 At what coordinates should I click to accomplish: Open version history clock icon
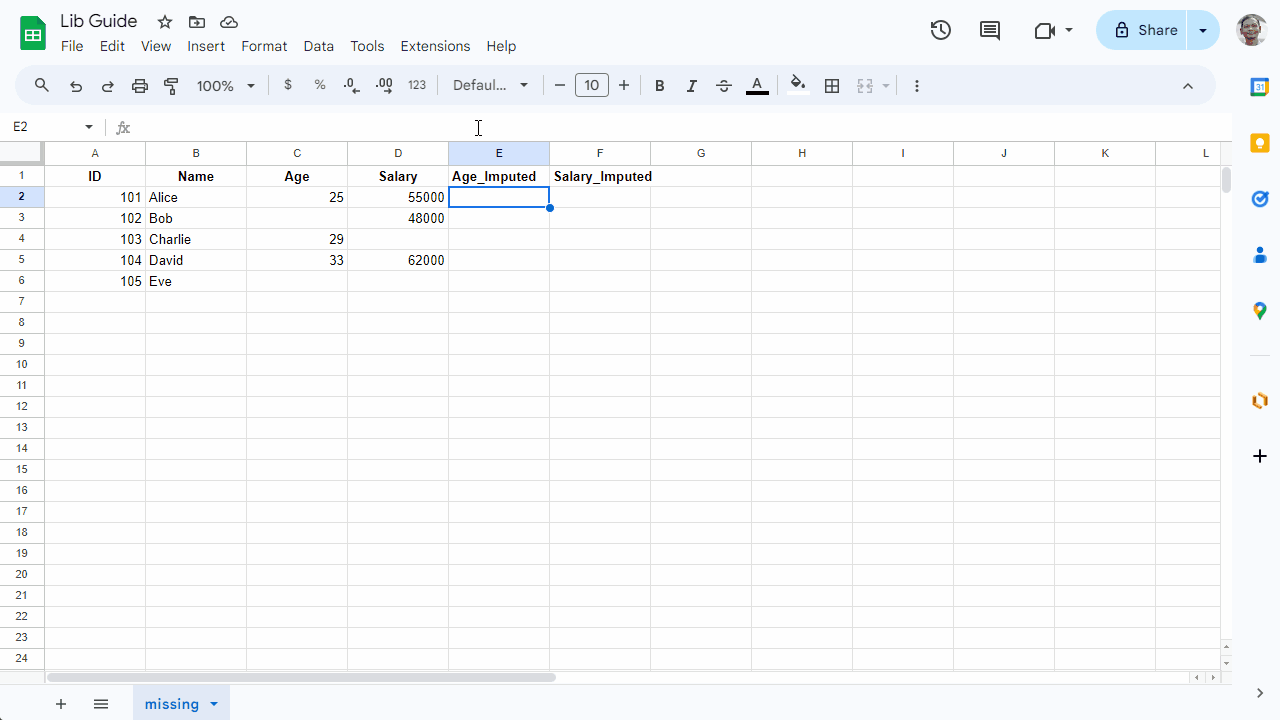coord(940,30)
